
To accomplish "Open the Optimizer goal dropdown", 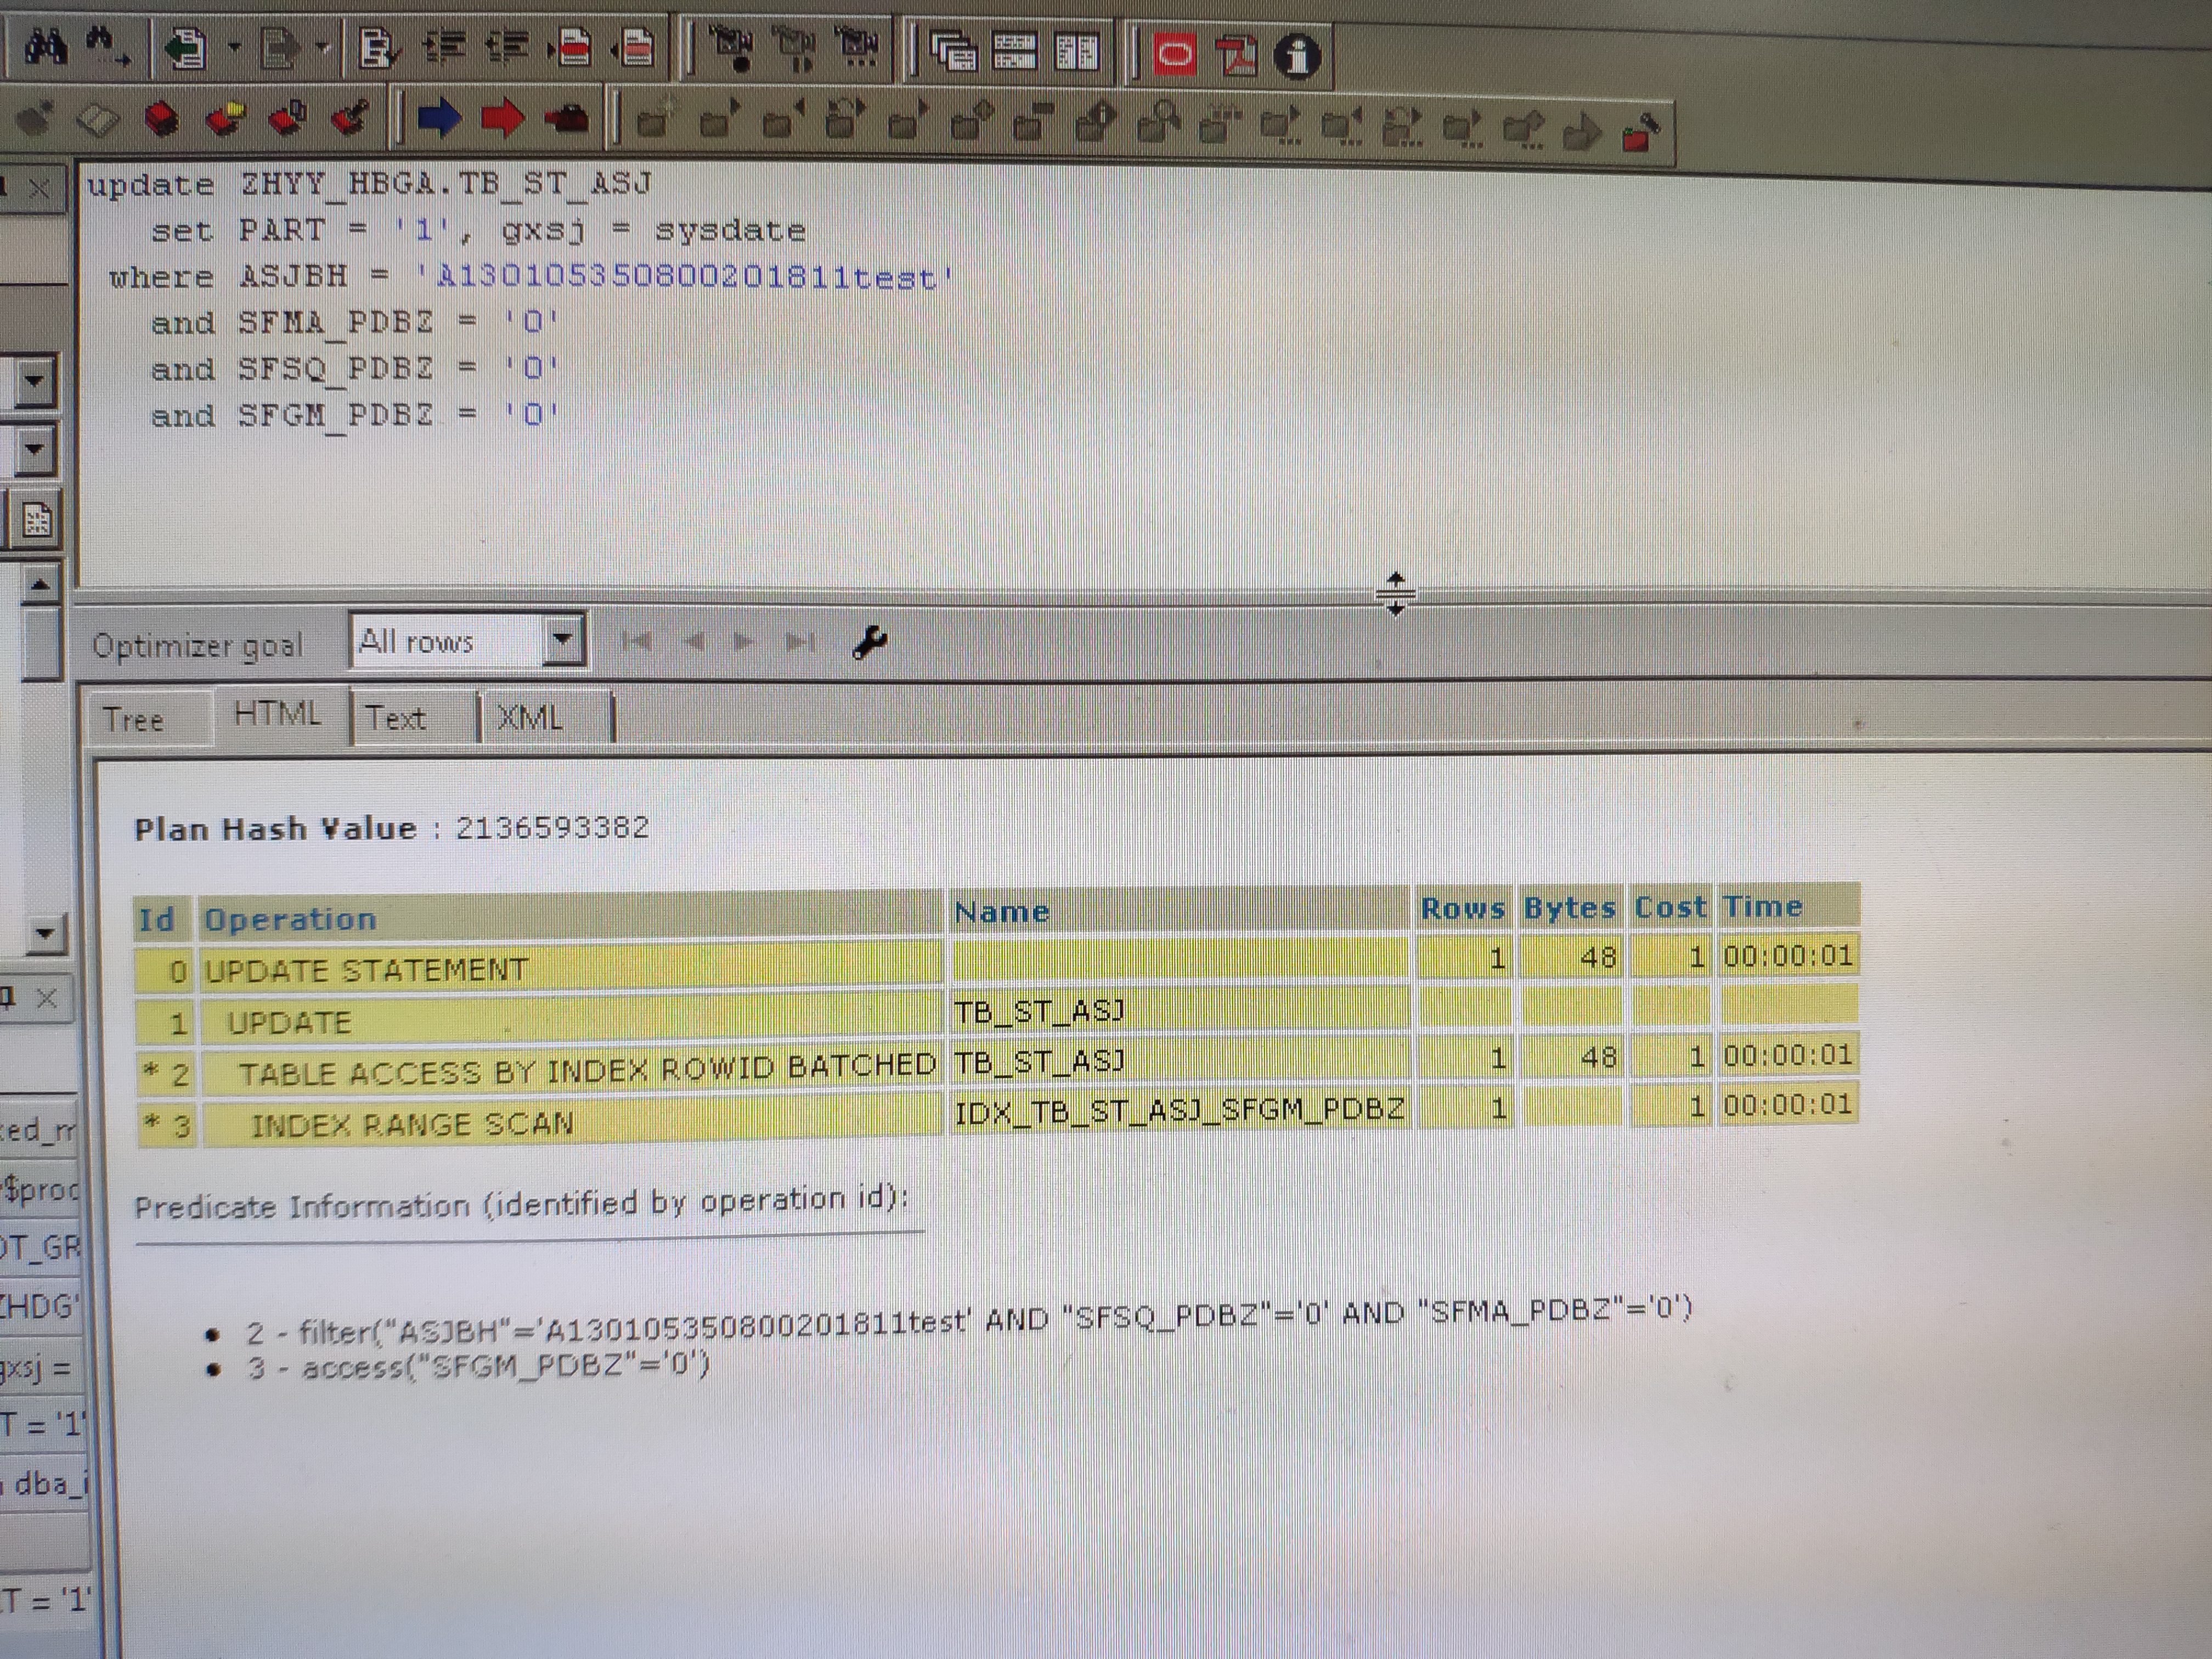I will click(x=563, y=640).
